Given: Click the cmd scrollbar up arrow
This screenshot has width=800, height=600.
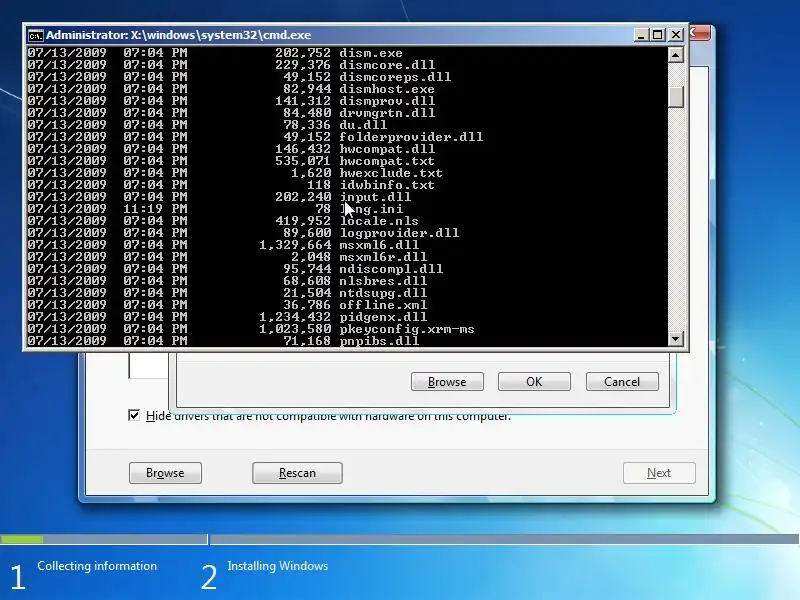Looking at the screenshot, I should (x=676, y=55).
